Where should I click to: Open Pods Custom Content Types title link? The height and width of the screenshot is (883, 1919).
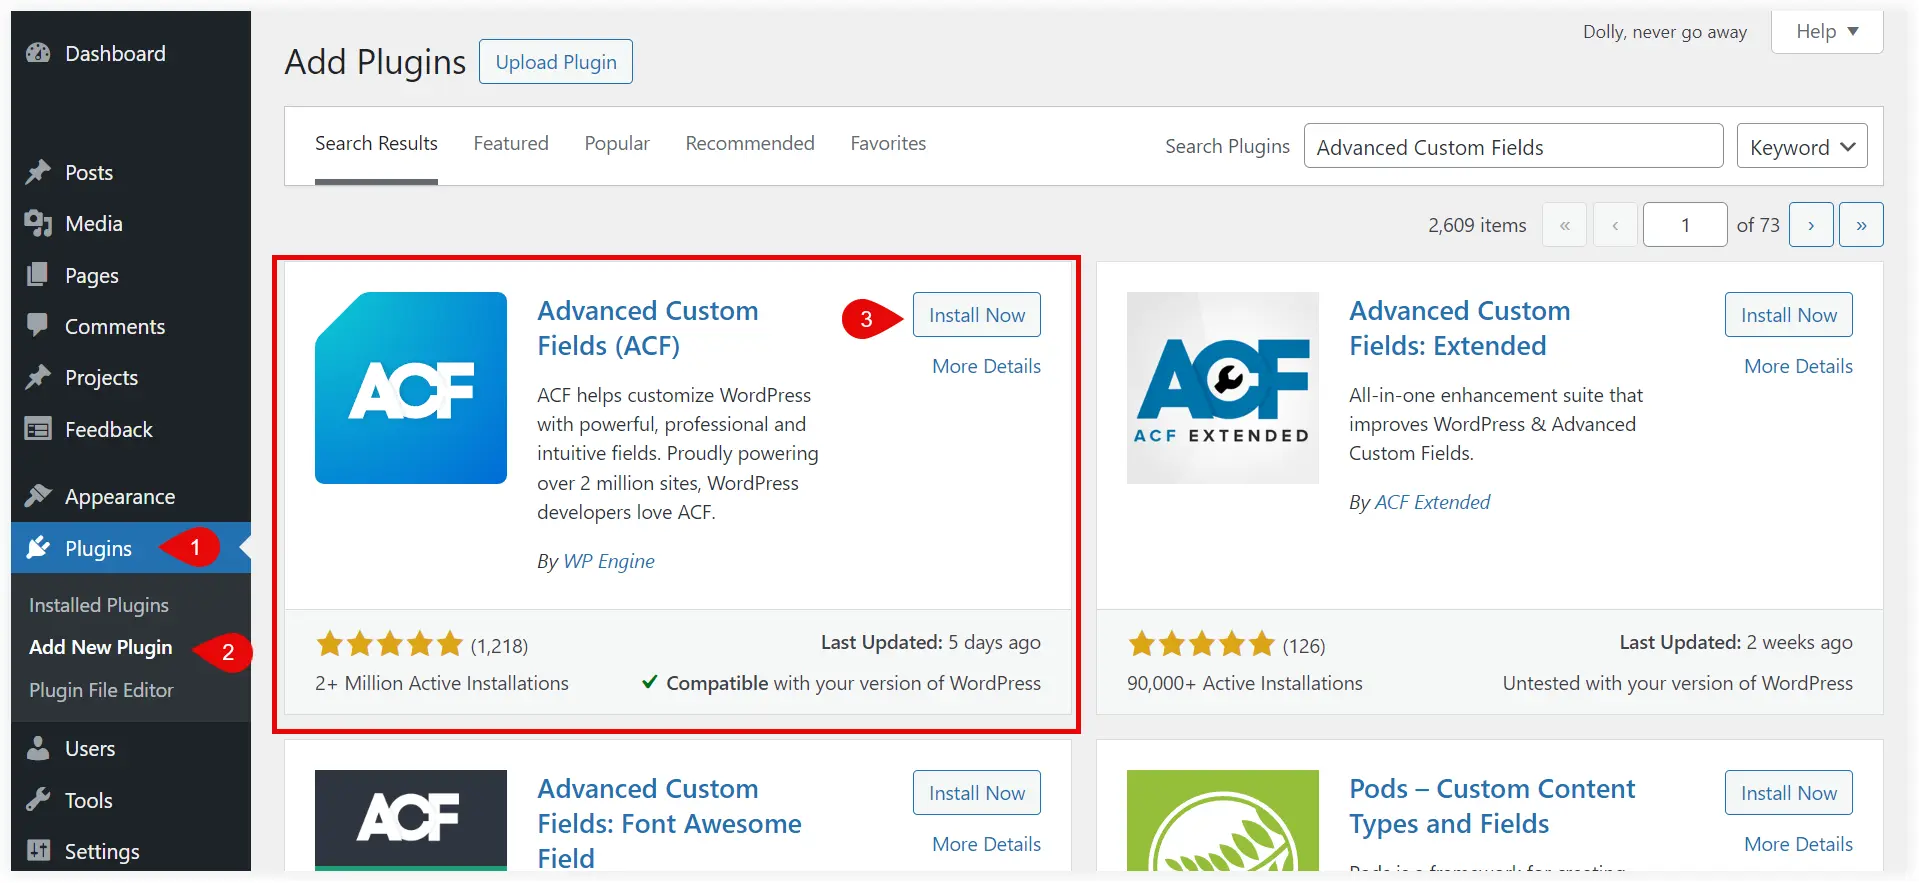click(x=1492, y=806)
